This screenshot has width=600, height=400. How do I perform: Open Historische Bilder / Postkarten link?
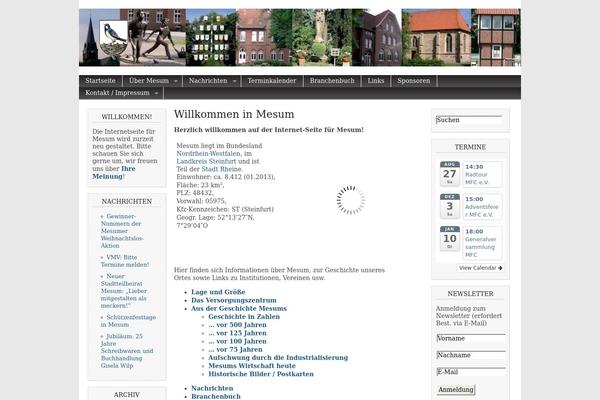point(261,374)
